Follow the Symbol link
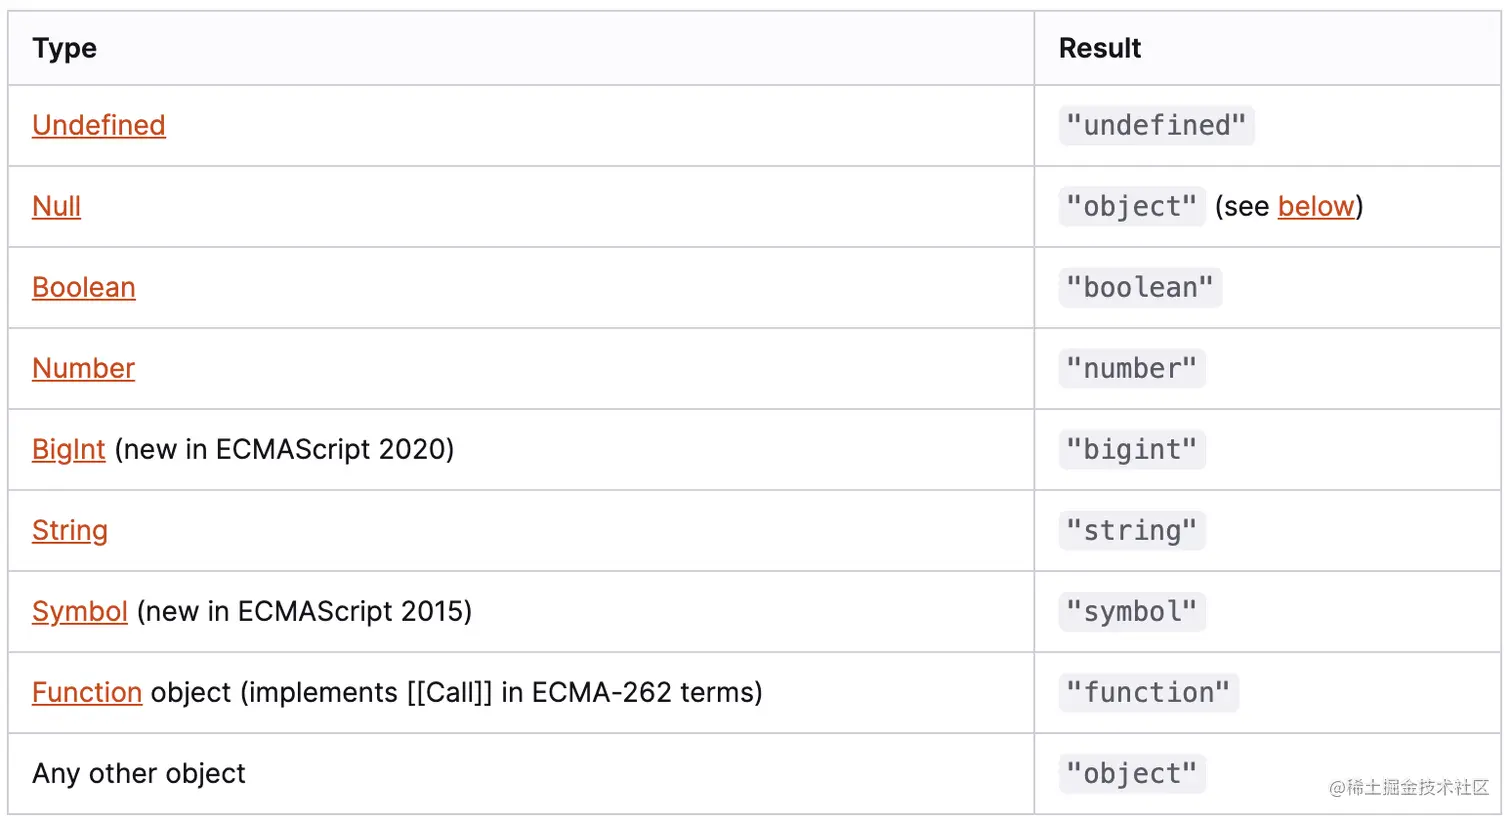Image resolution: width=1512 pixels, height=820 pixels. pyautogui.click(x=79, y=611)
